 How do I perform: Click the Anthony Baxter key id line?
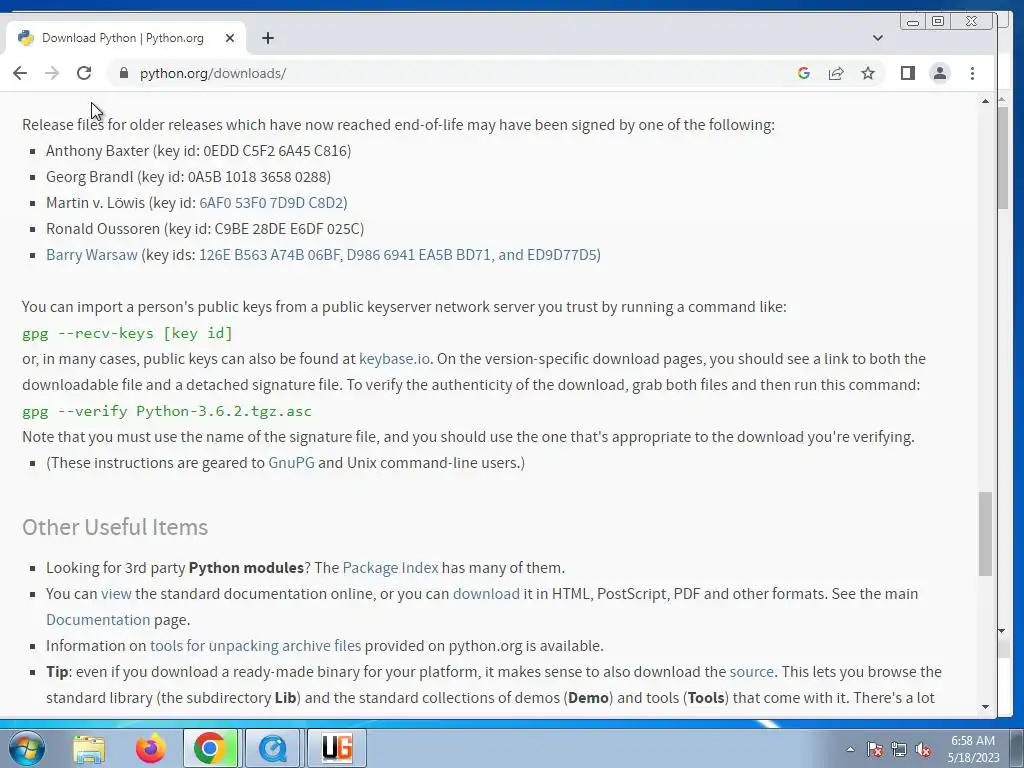[199, 151]
